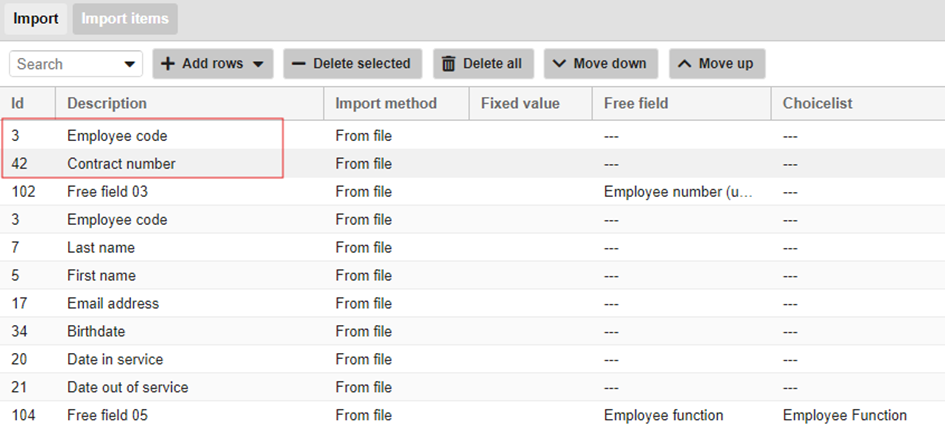The width and height of the screenshot is (945, 427).
Task: Open the Add rows dropdown arrow
Action: [258, 64]
